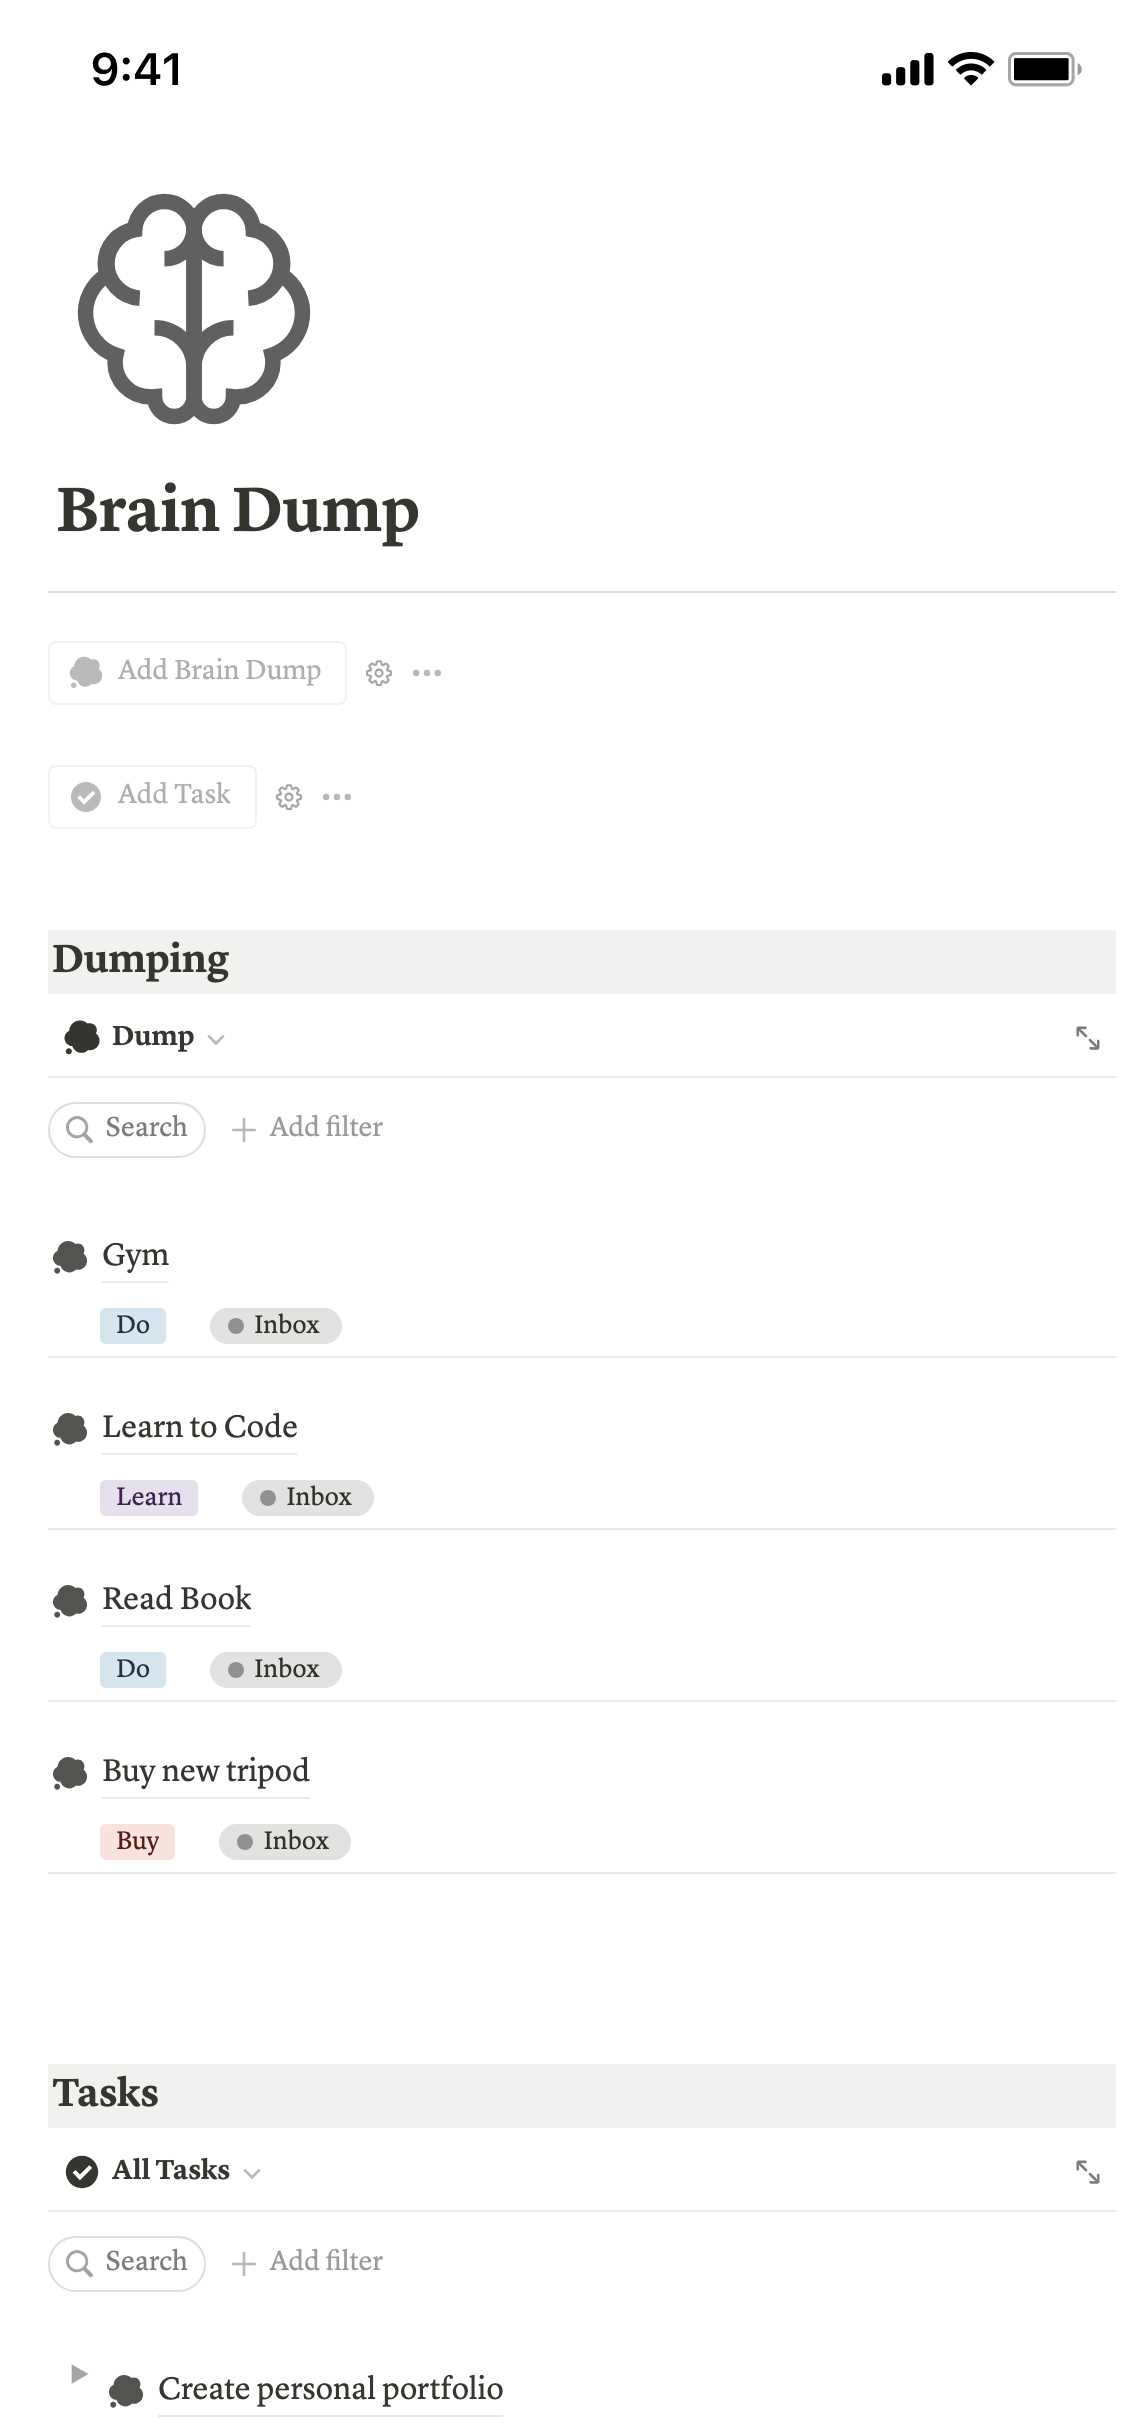Screen dimensions: 1125x2436
Task: Select the red Buy tag
Action: 137,1841
